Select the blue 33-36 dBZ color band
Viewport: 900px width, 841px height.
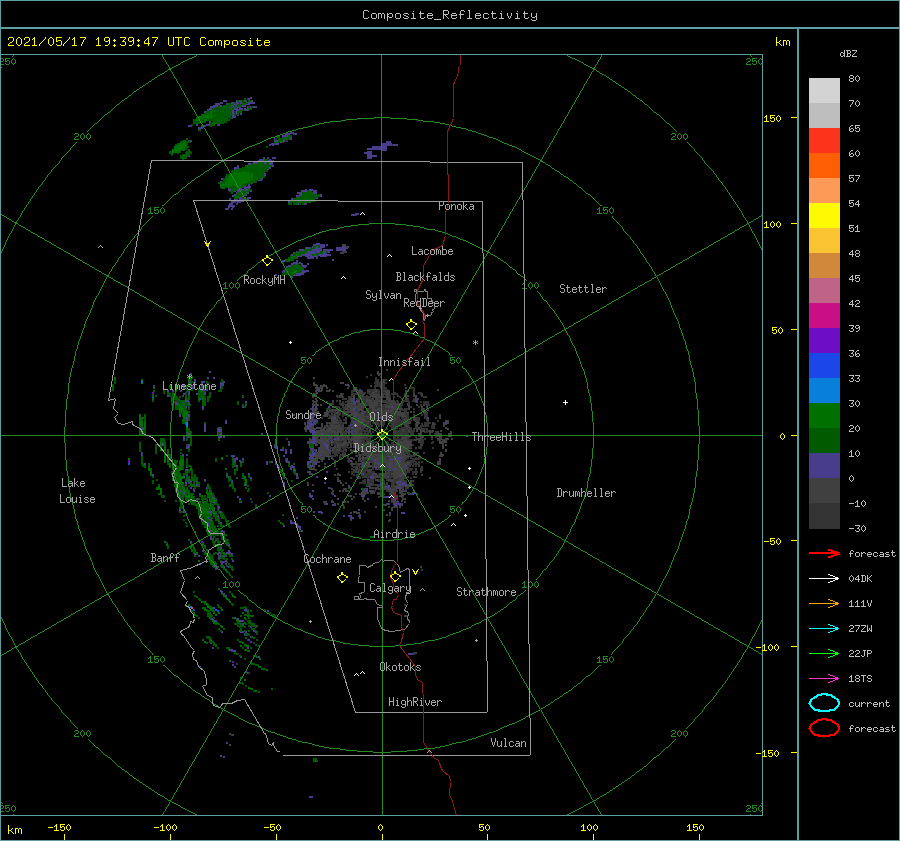(824, 366)
